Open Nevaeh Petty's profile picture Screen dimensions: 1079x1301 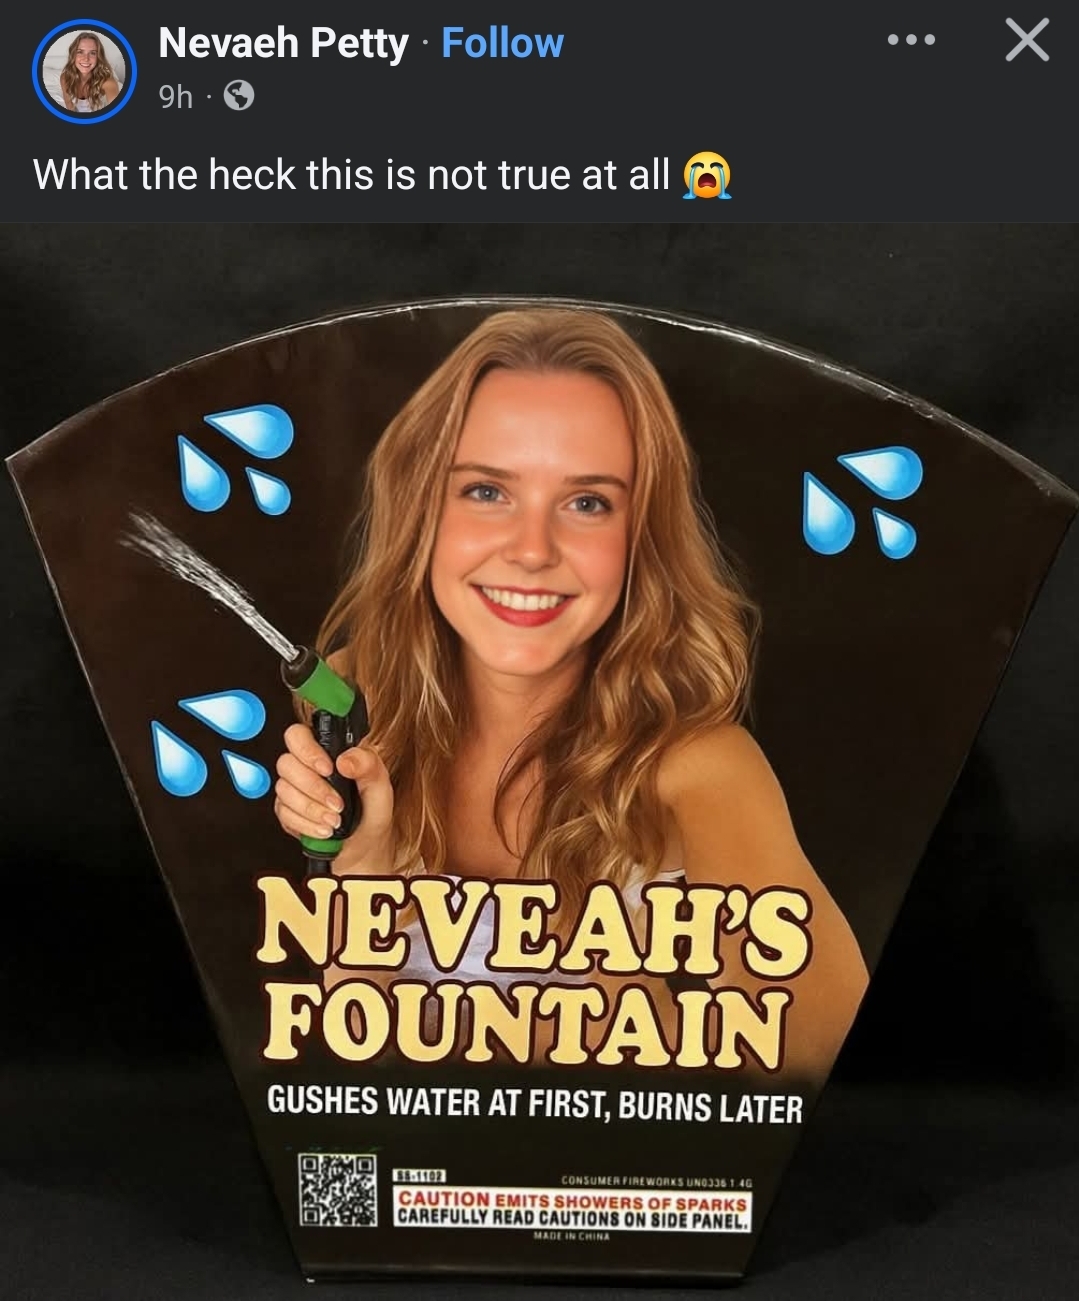click(84, 71)
